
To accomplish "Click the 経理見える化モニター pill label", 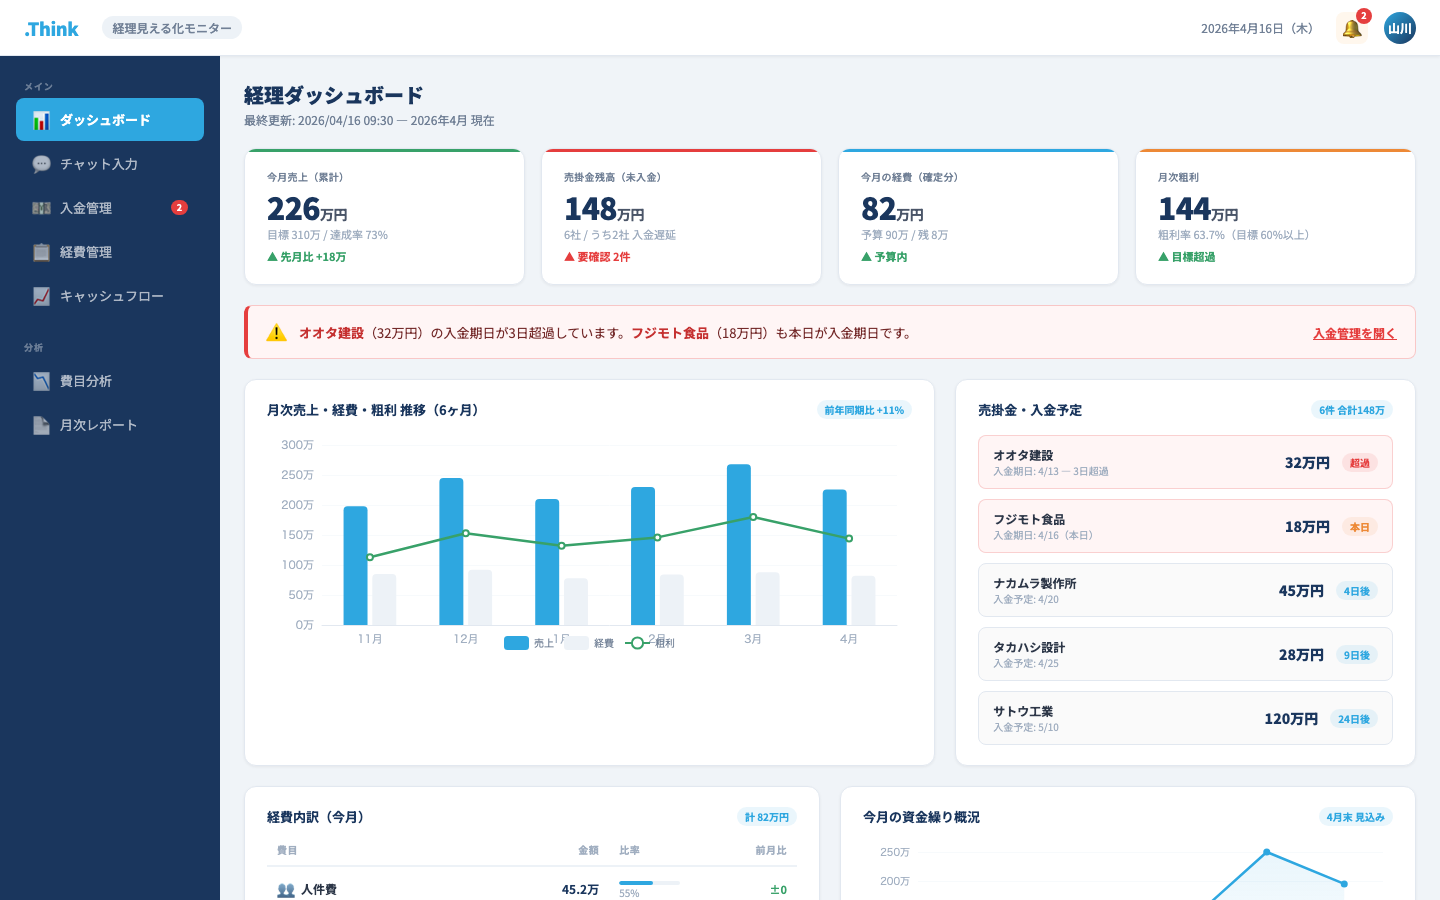I will pos(172,28).
